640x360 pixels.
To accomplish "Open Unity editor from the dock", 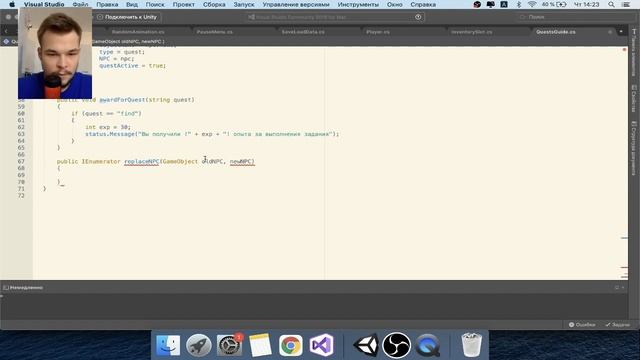I will coord(366,345).
